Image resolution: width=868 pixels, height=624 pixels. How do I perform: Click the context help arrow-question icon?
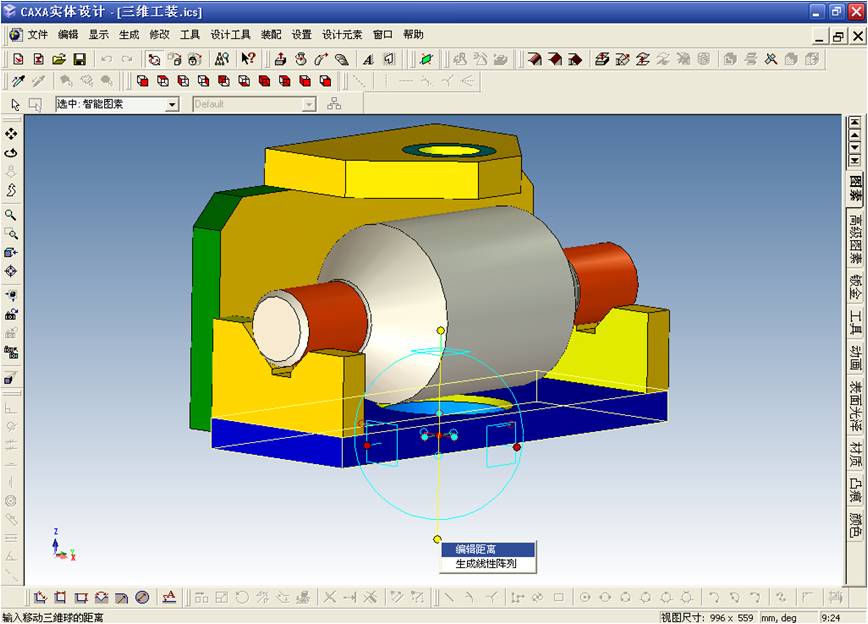point(248,59)
